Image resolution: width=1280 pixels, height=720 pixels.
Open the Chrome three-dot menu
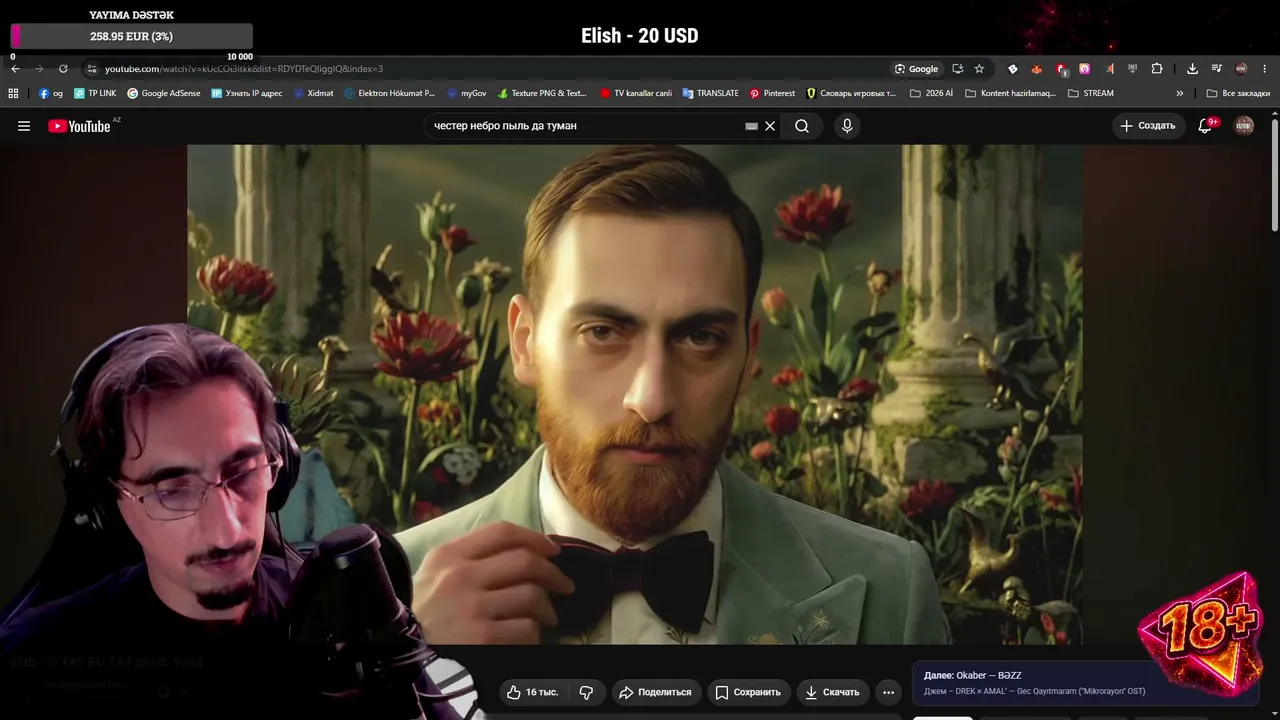[x=1265, y=69]
